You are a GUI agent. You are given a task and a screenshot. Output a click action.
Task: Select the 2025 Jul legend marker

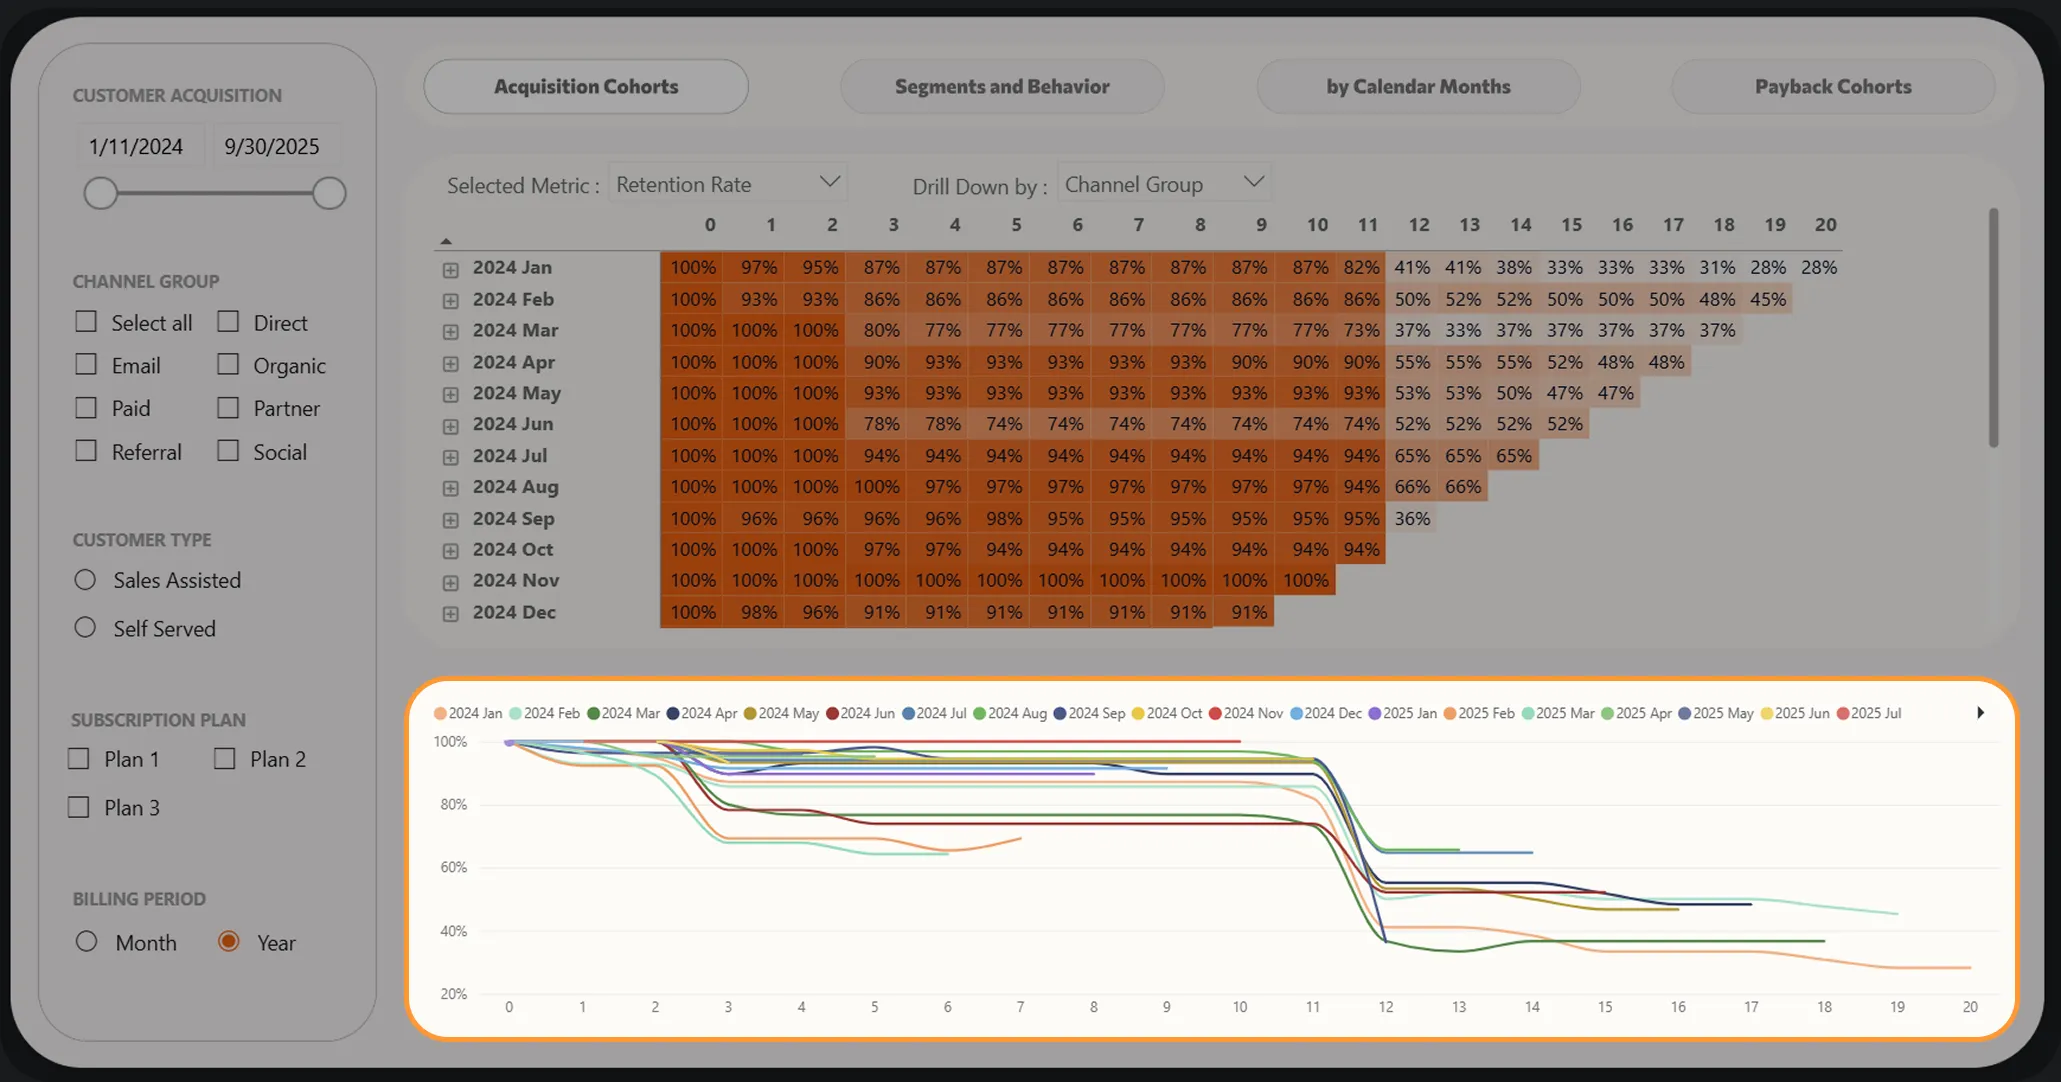(x=1843, y=713)
